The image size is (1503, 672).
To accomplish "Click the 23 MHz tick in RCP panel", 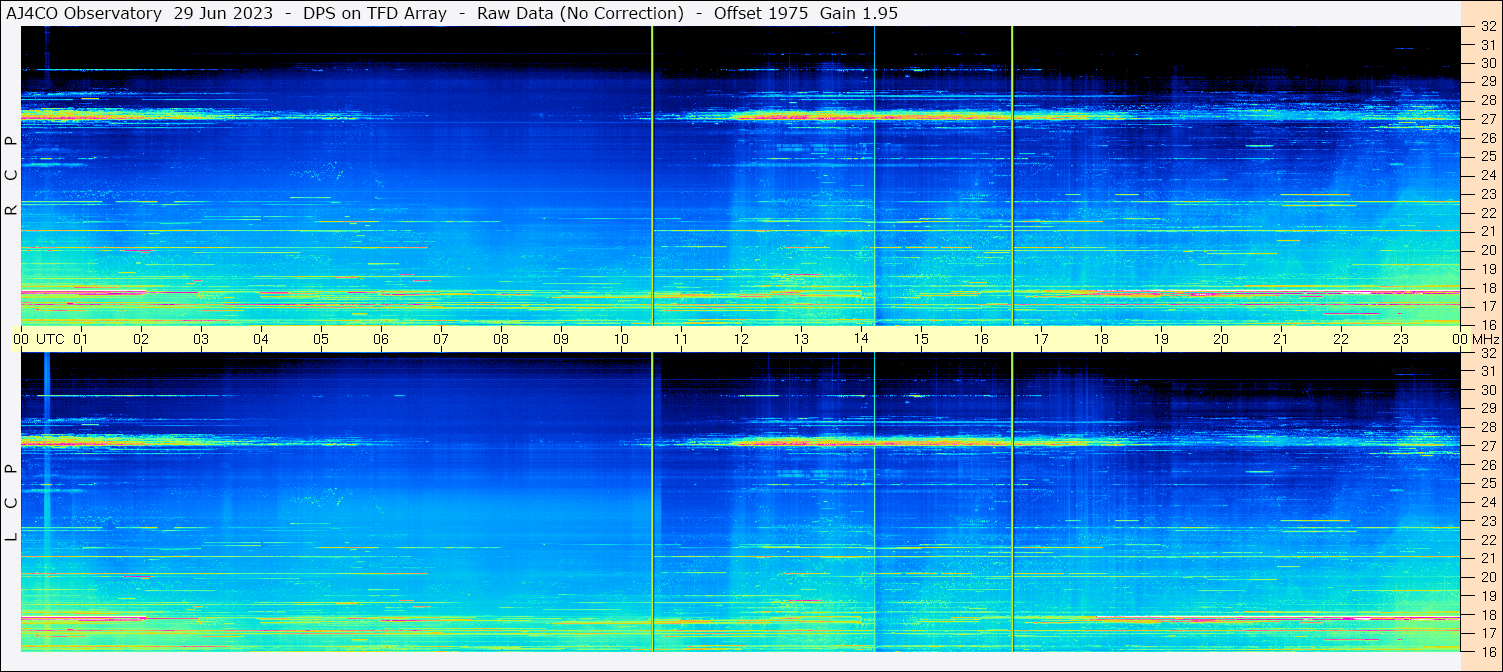I will tap(1488, 194).
